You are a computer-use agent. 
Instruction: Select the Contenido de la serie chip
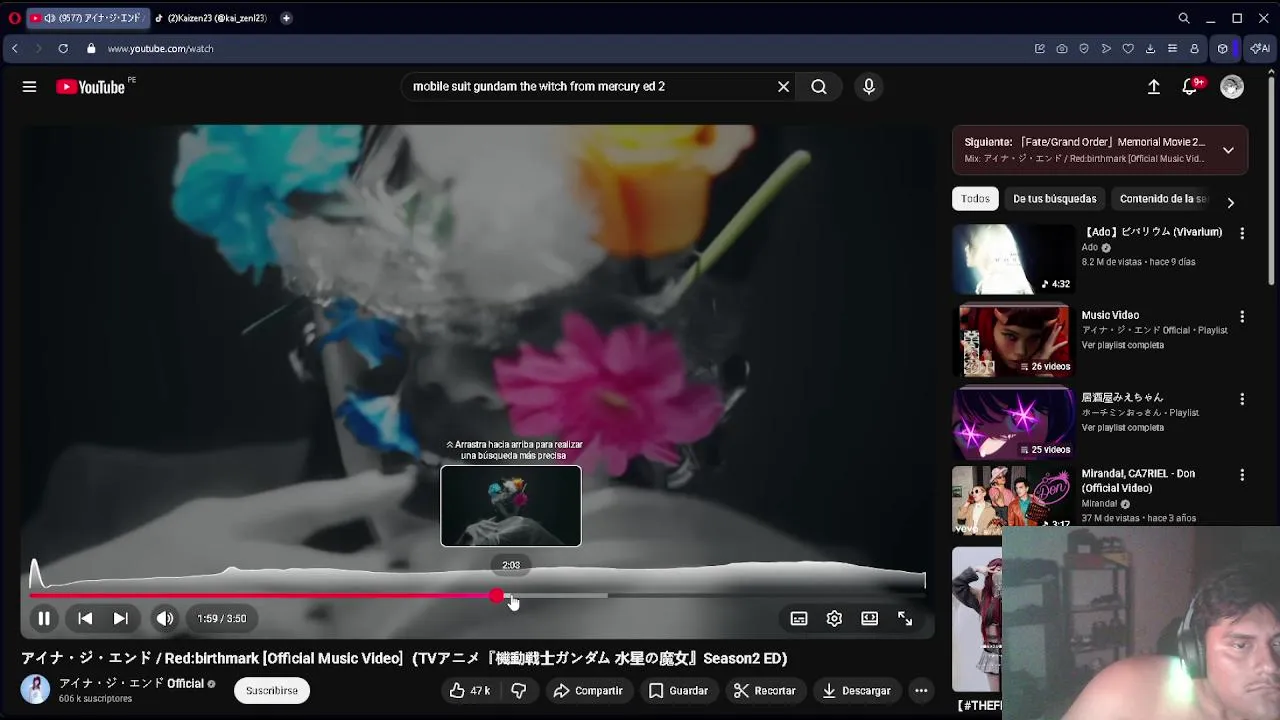tap(1163, 199)
